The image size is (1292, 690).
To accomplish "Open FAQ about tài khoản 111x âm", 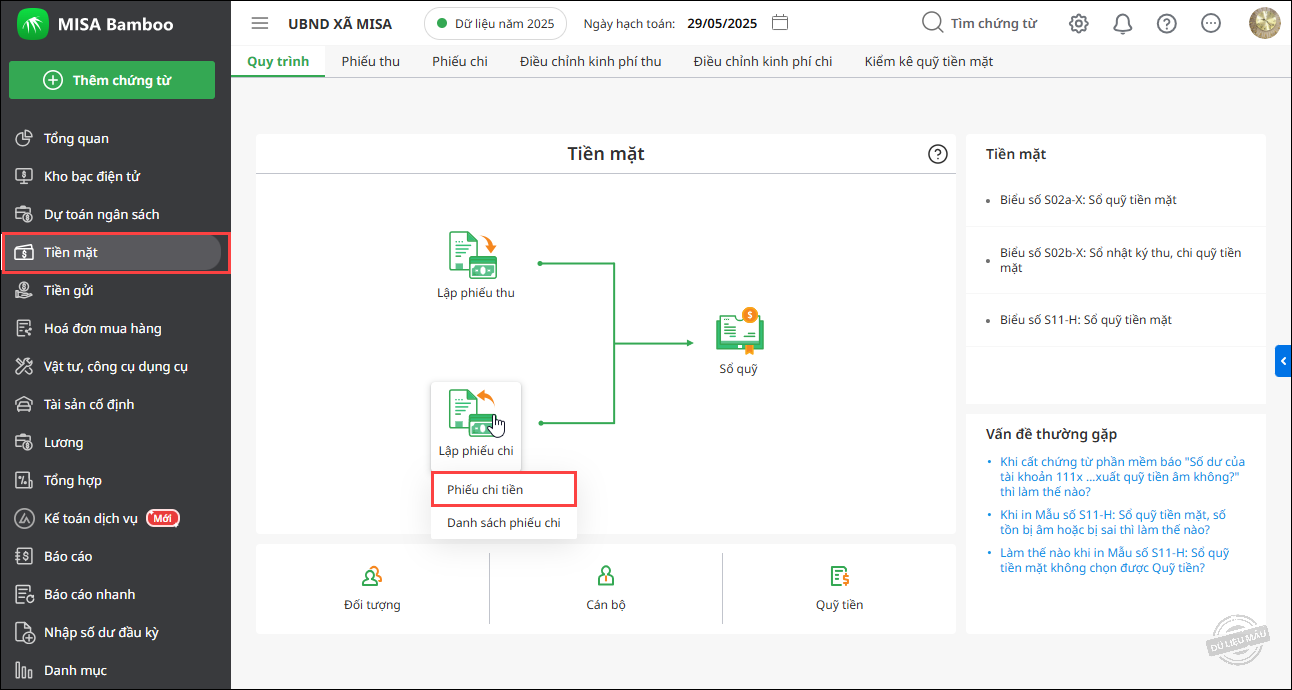I will [1122, 477].
